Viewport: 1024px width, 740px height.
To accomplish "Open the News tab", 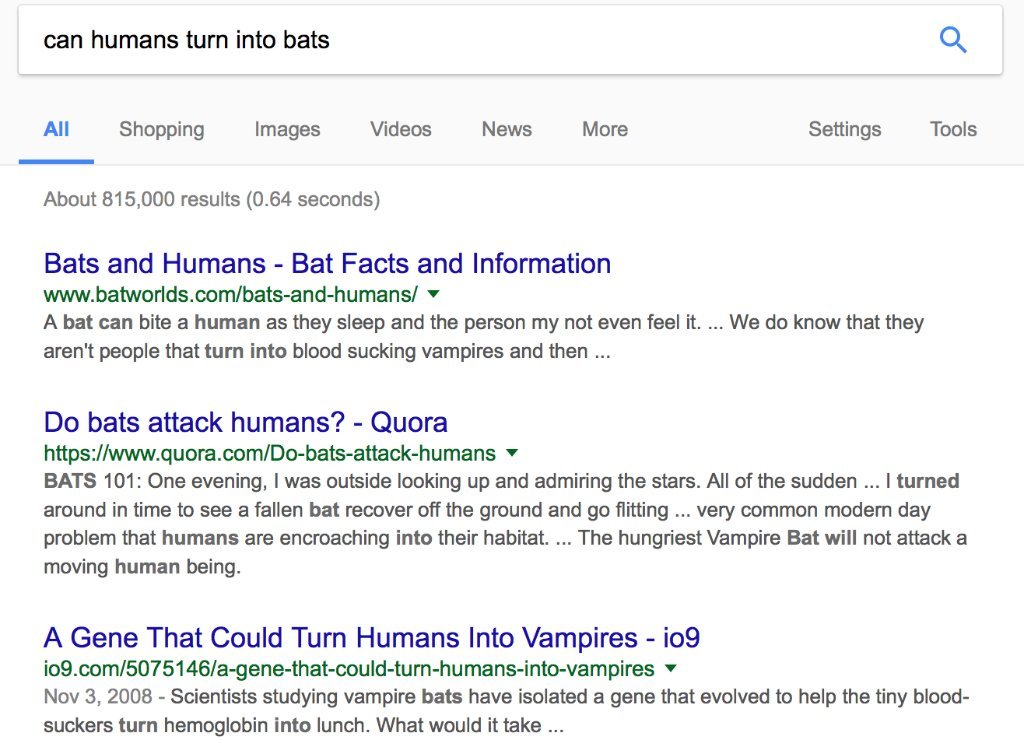I will click(x=507, y=129).
